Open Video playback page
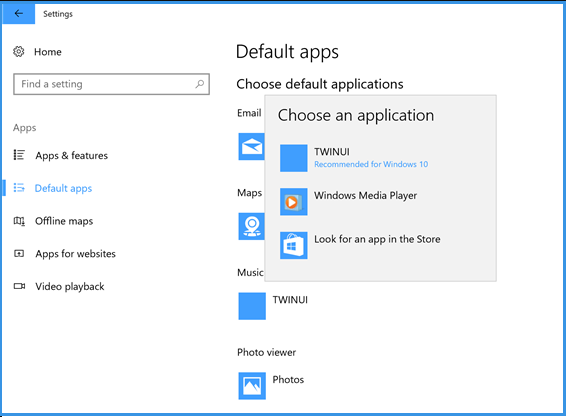The width and height of the screenshot is (566, 417). pyautogui.click(x=70, y=287)
